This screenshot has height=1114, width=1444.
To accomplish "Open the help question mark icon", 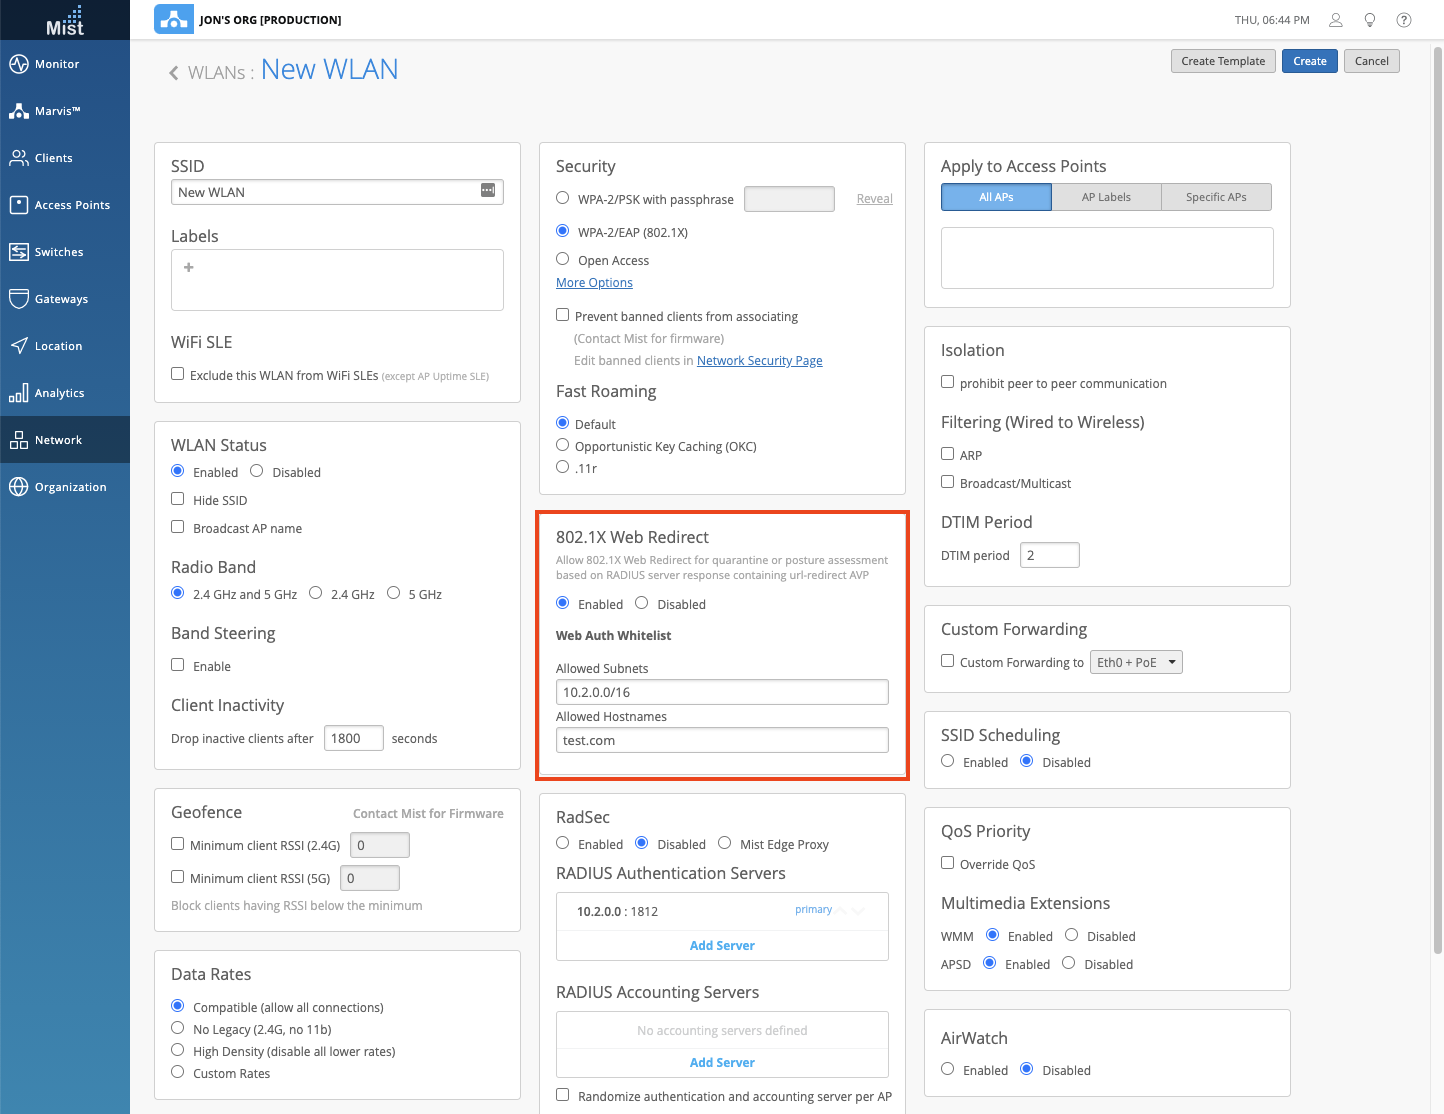I will (1404, 20).
